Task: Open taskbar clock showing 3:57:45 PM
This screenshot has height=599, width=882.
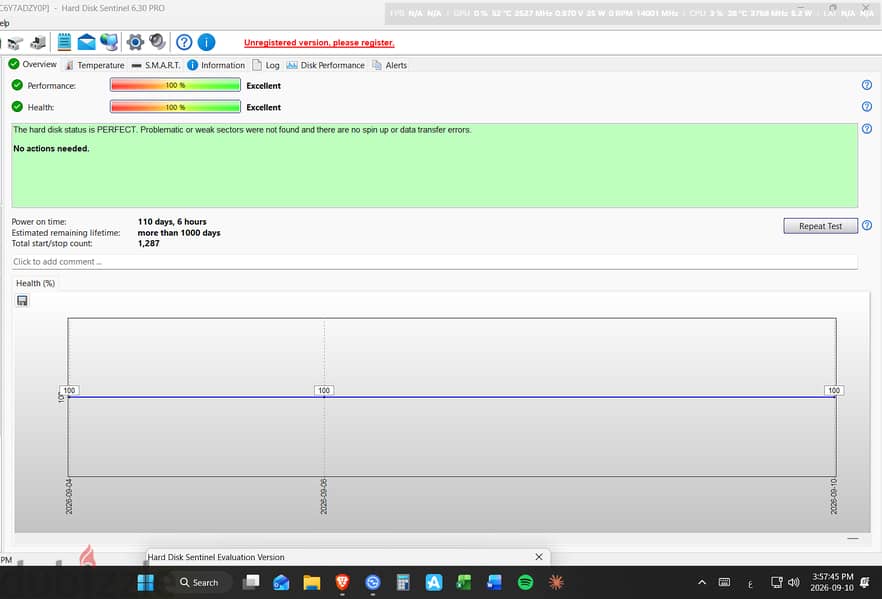Action: pyautogui.click(x=832, y=582)
